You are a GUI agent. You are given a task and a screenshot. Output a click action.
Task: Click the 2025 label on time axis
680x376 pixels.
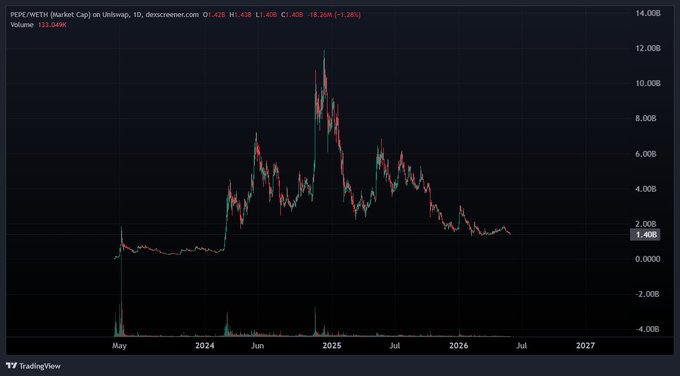332,346
